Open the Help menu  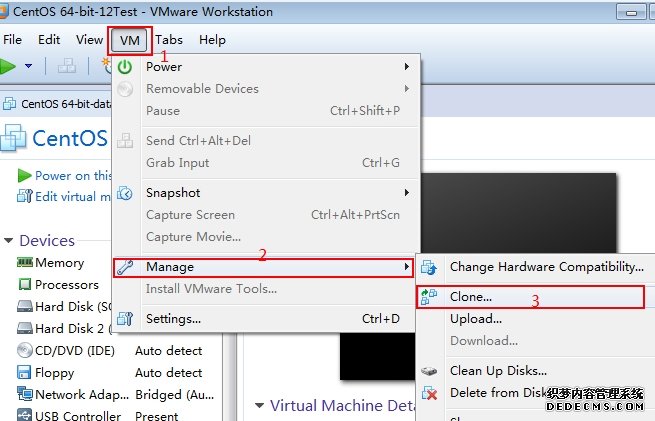[x=212, y=40]
